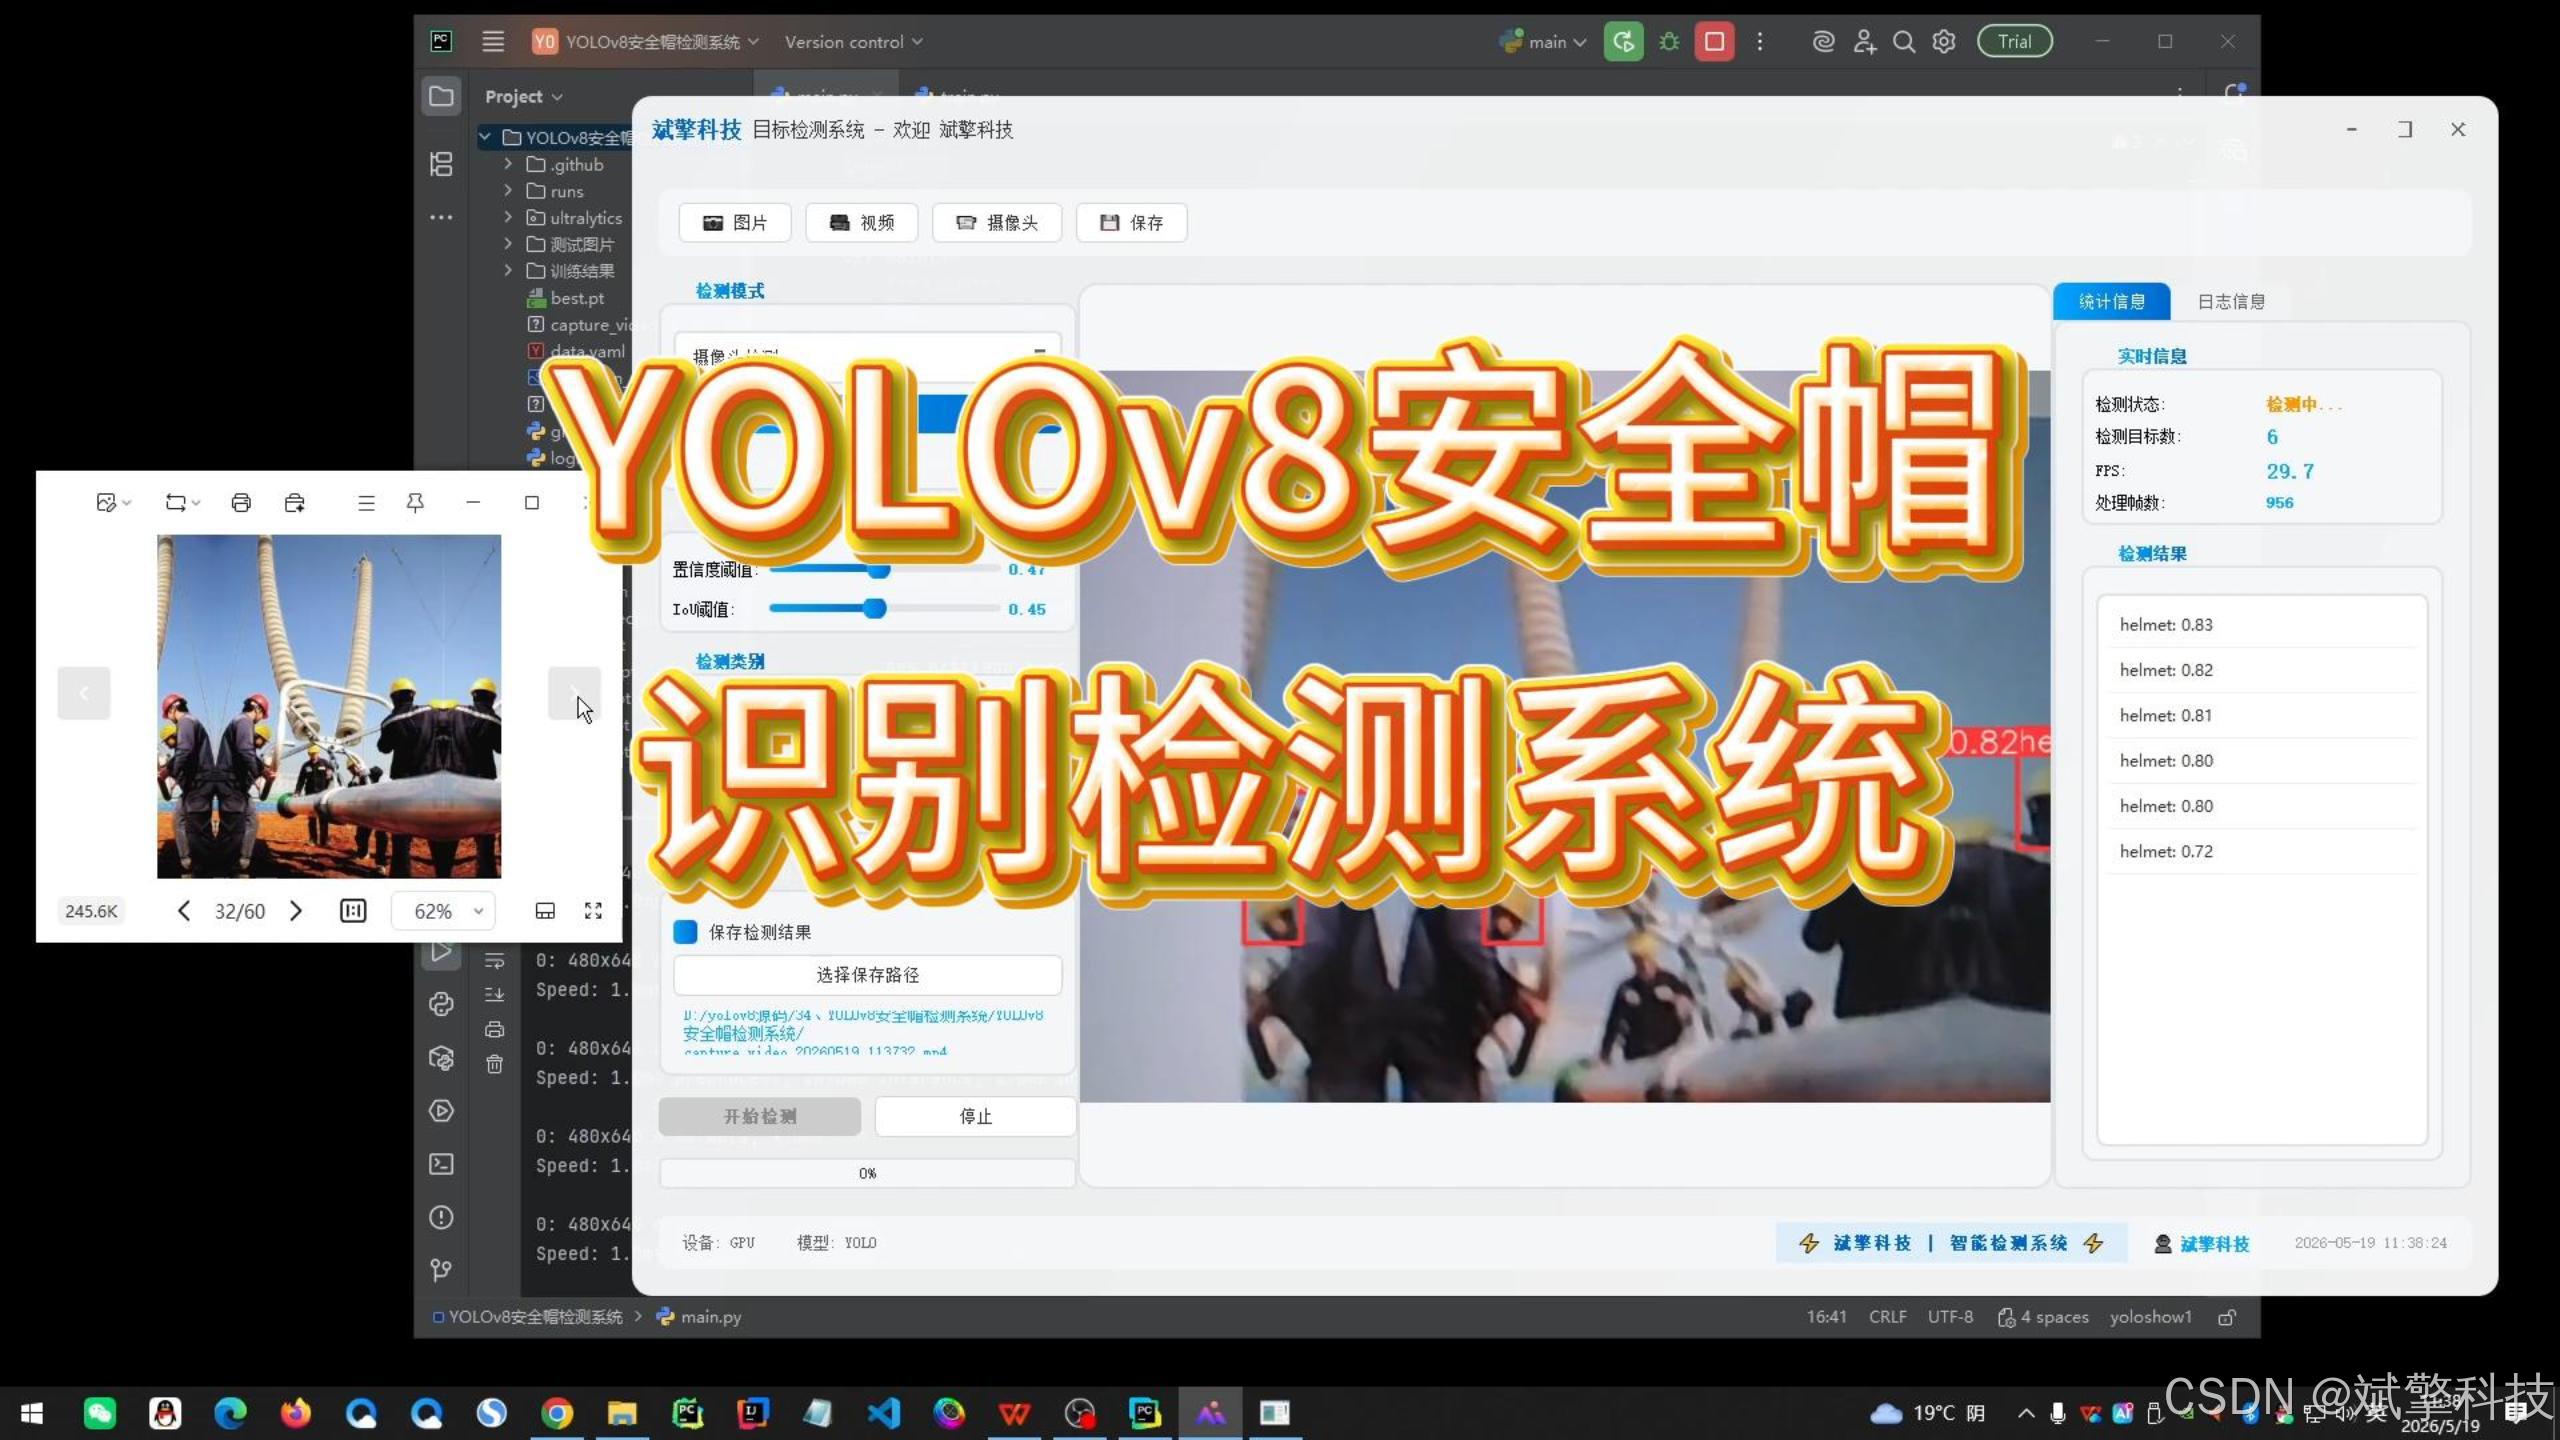This screenshot has height=1440, width=2560.
Task: Click YOLOv8安全帽检测系统 breadcrumb in status bar
Action: tap(527, 1317)
